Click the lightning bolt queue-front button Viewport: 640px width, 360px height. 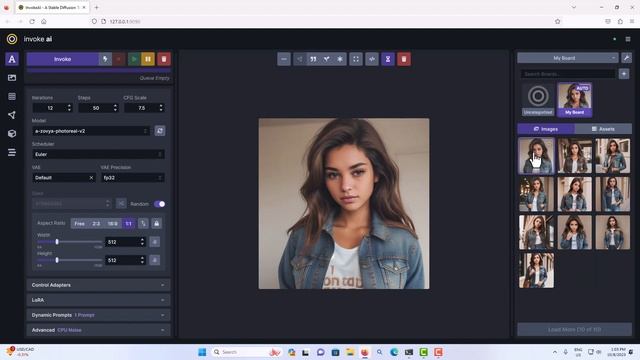click(x=105, y=59)
